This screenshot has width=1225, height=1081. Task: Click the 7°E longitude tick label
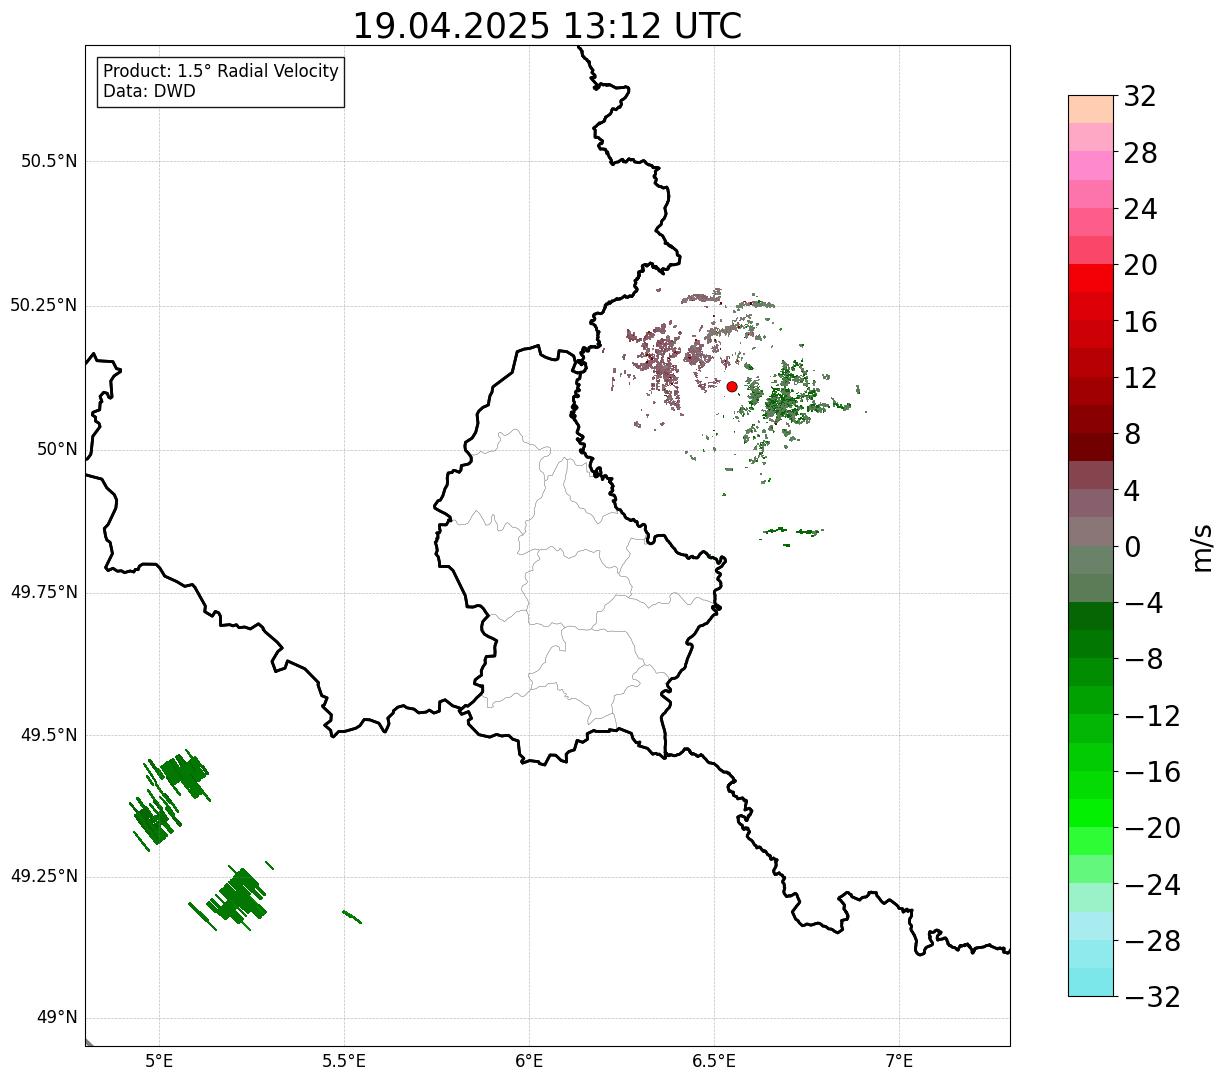point(899,1061)
